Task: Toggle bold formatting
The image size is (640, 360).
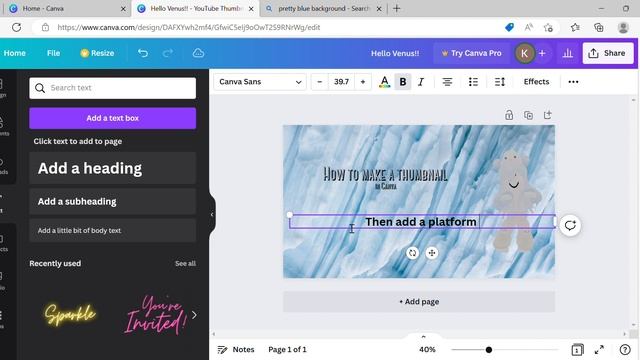Action: (402, 82)
